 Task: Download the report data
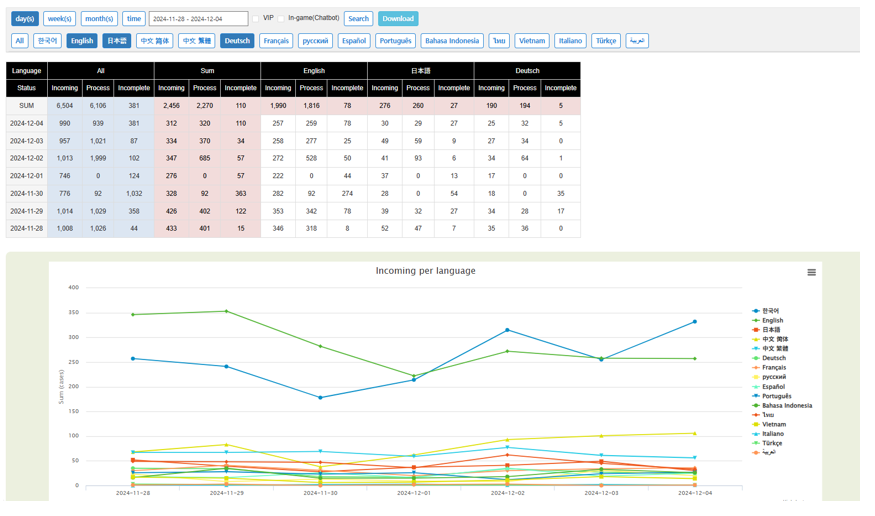[x=397, y=18]
